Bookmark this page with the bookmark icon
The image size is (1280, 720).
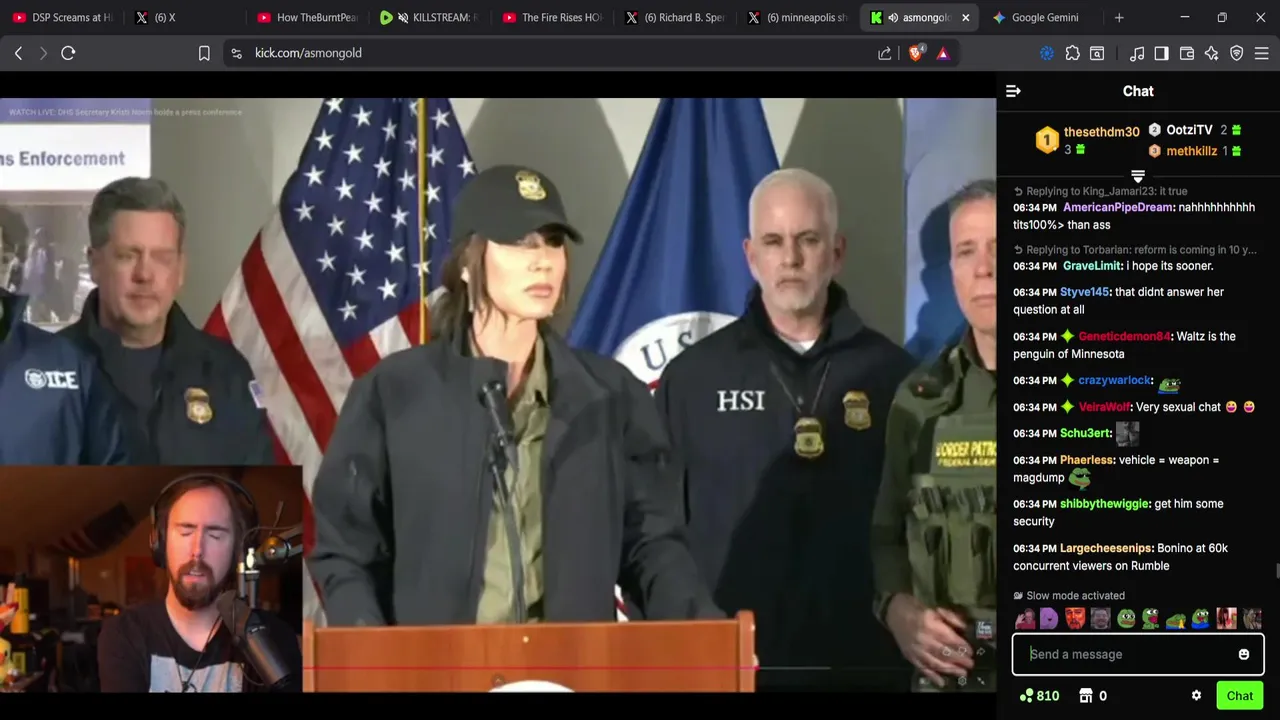click(204, 53)
